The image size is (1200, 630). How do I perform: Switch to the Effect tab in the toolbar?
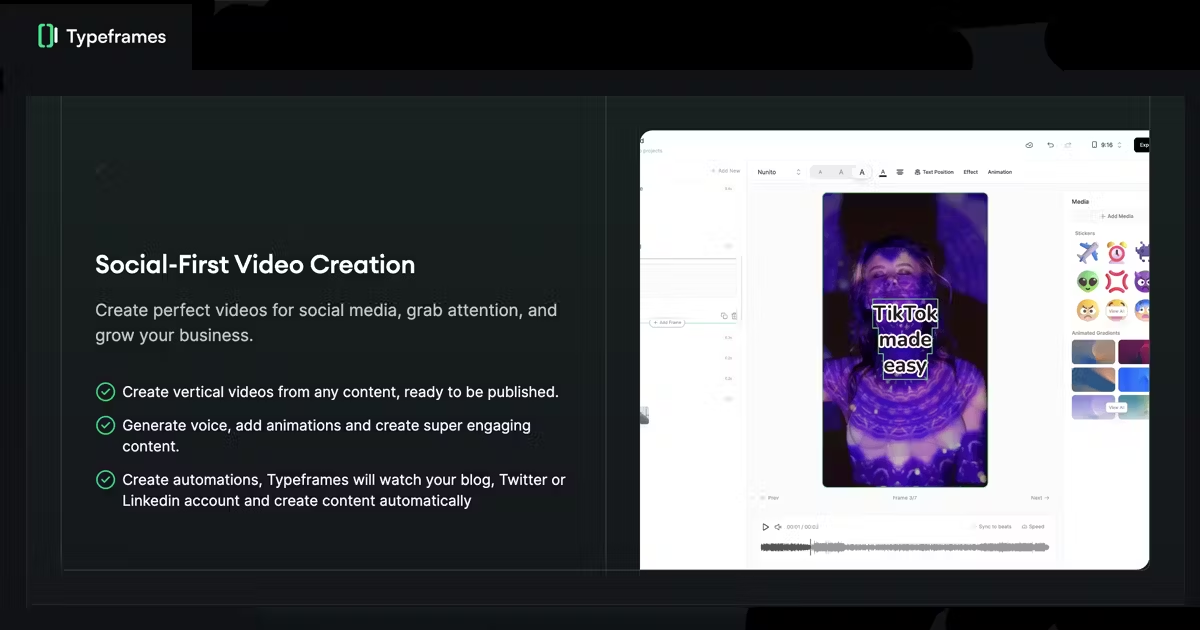[x=971, y=172]
